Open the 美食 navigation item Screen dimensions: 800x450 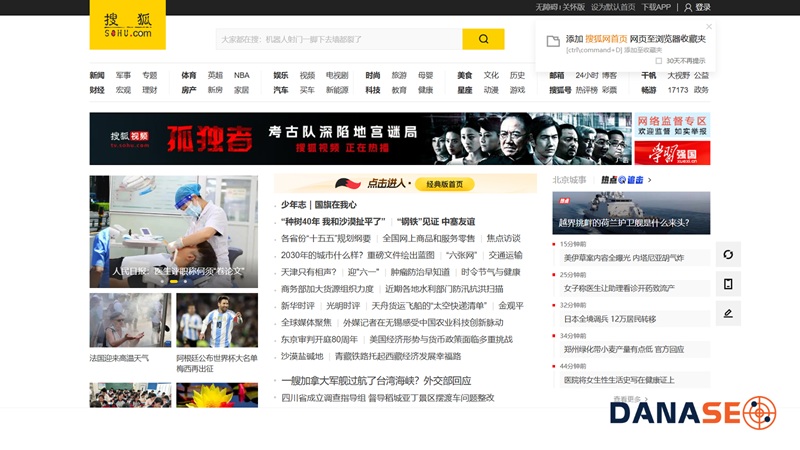pos(464,75)
